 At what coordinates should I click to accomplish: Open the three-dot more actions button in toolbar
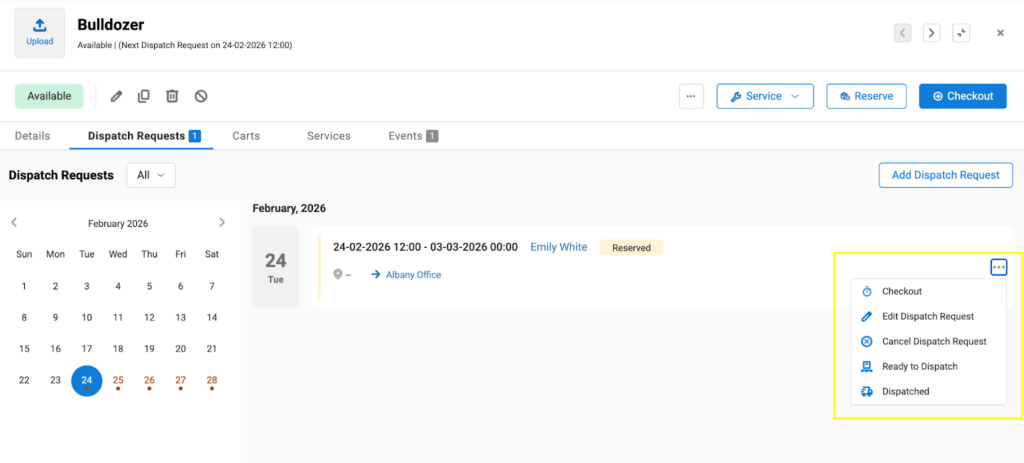click(x=692, y=96)
